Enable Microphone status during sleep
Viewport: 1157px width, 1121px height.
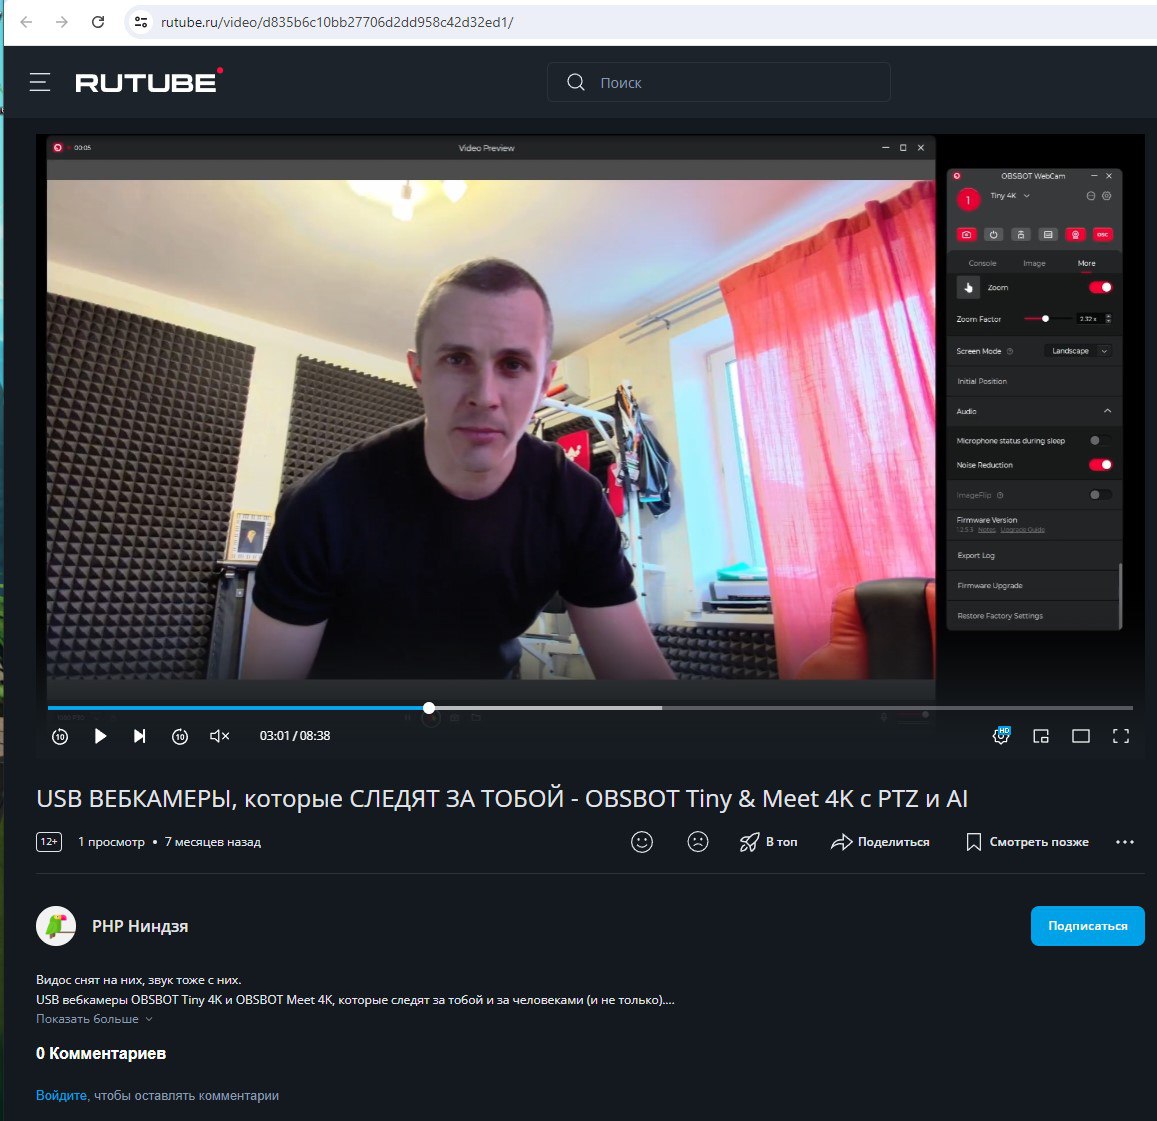coord(1100,439)
